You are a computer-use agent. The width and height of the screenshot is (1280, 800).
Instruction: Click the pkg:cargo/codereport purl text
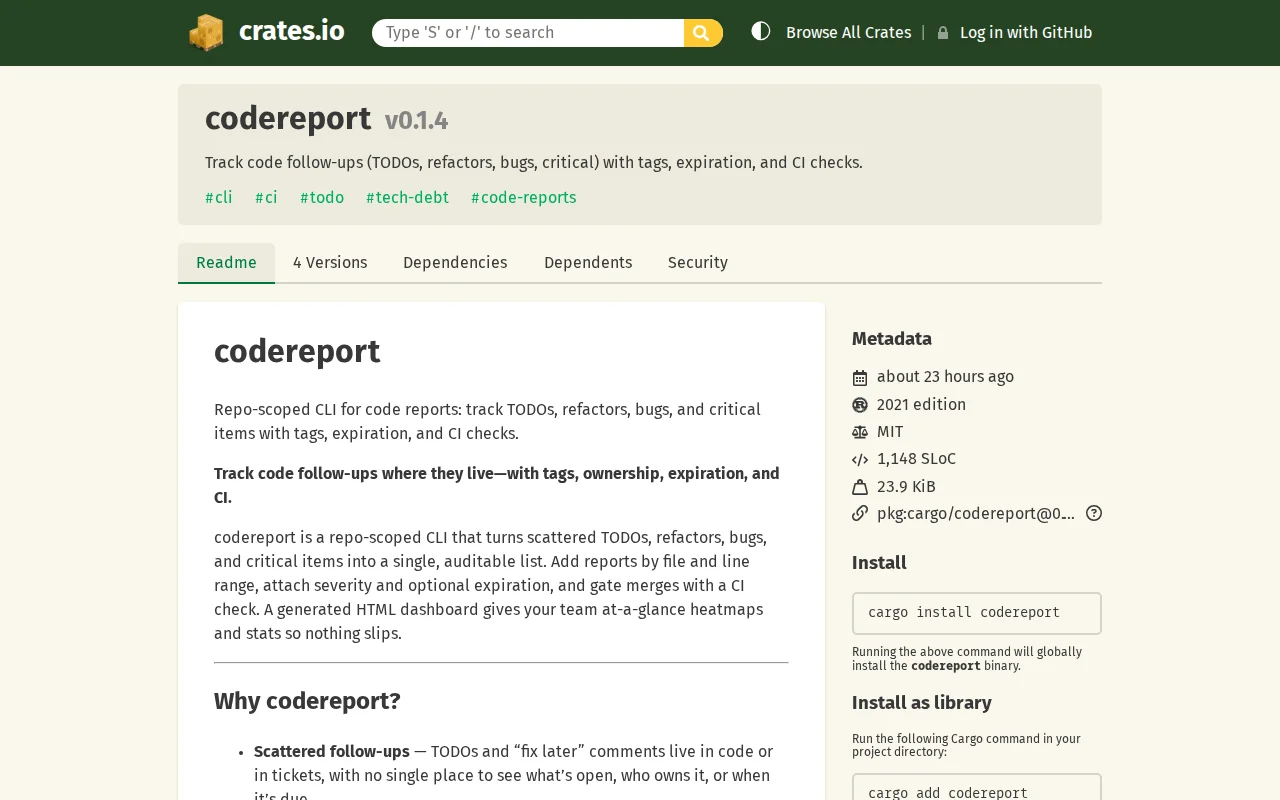pyautogui.click(x=976, y=514)
